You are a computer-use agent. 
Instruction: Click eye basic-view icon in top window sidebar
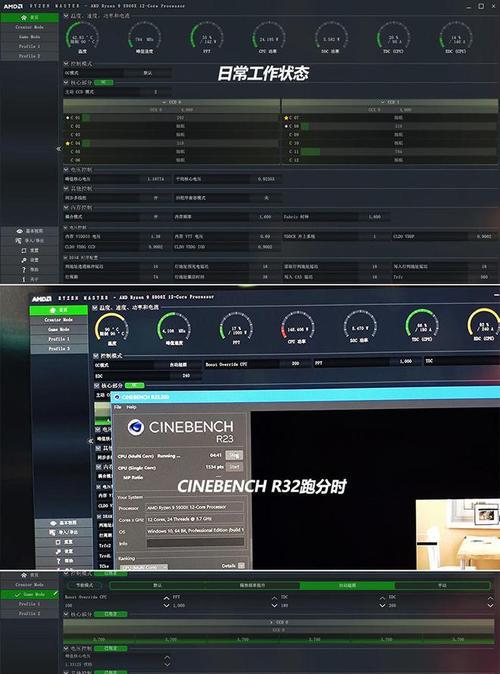pyautogui.click(x=19, y=231)
